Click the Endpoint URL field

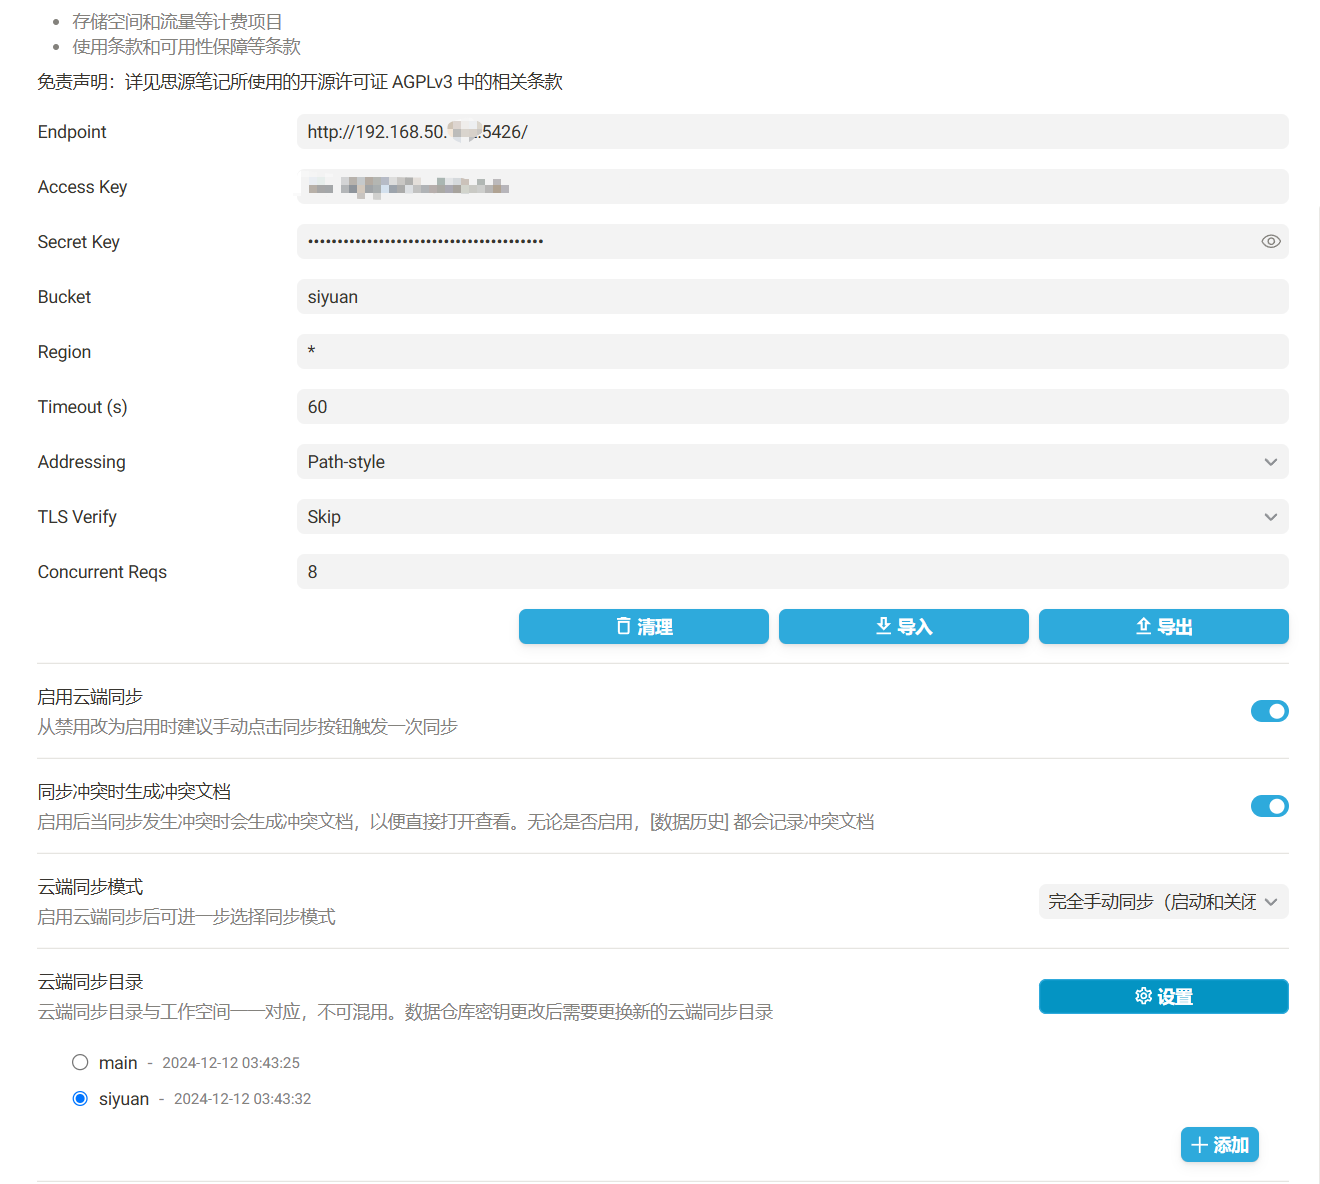pos(792,132)
